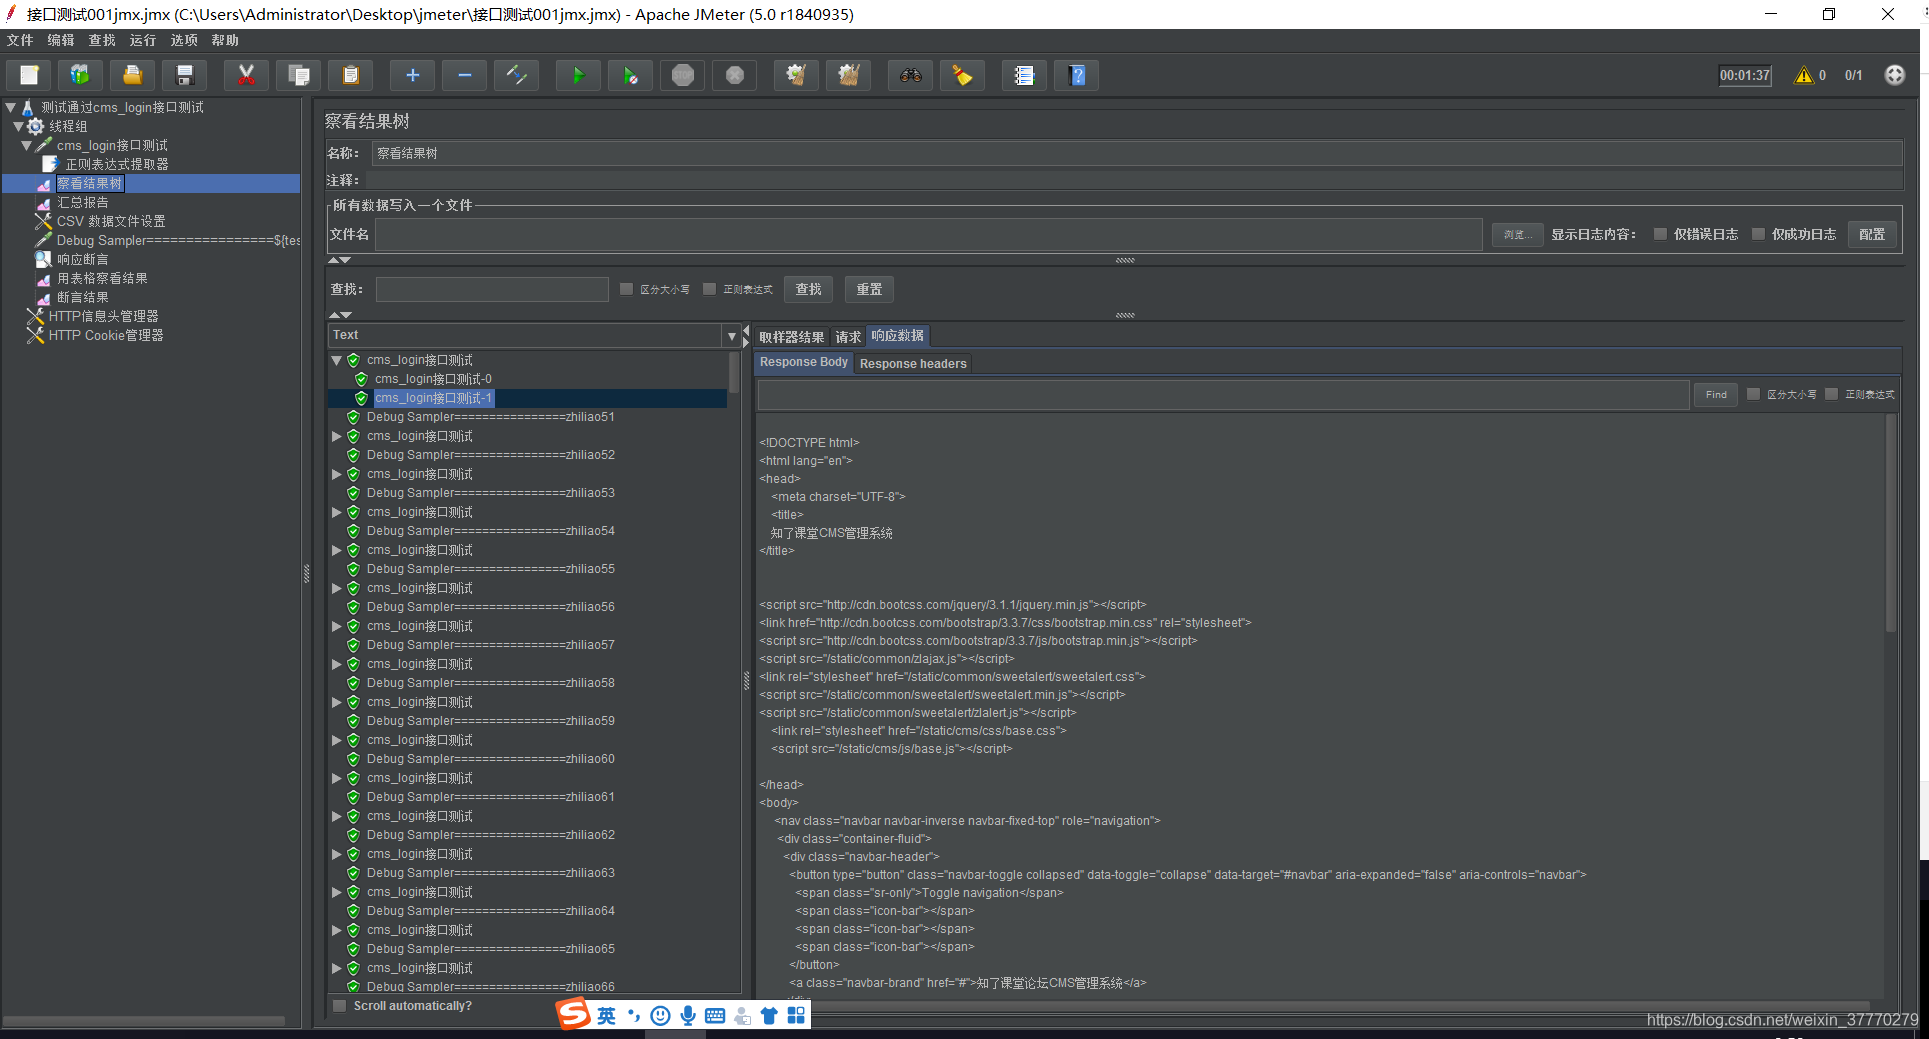This screenshot has height=1039, width=1929.
Task: Enable the 仅错误日志 checkbox
Action: [x=1660, y=234]
